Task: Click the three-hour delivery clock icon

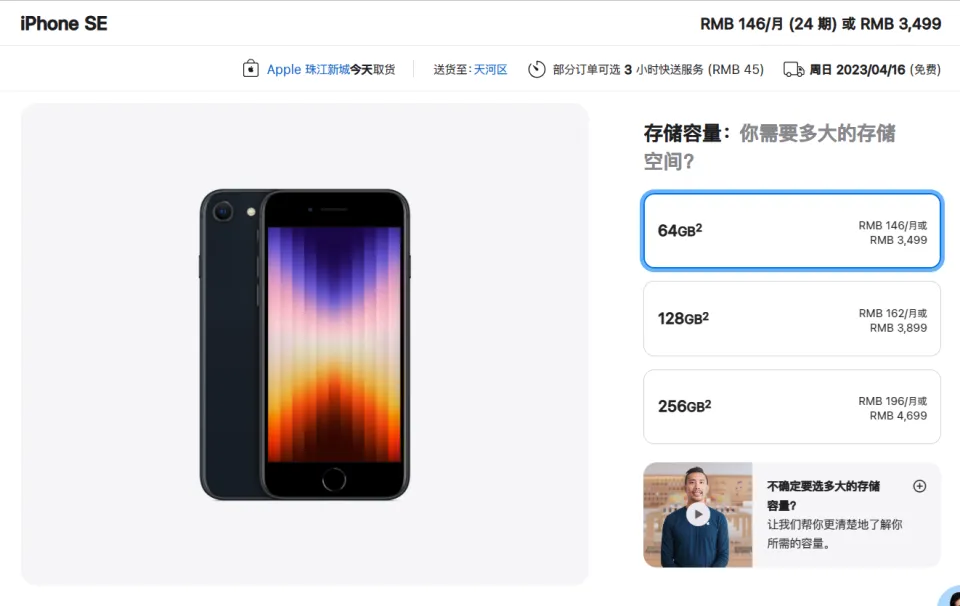Action: tap(536, 69)
